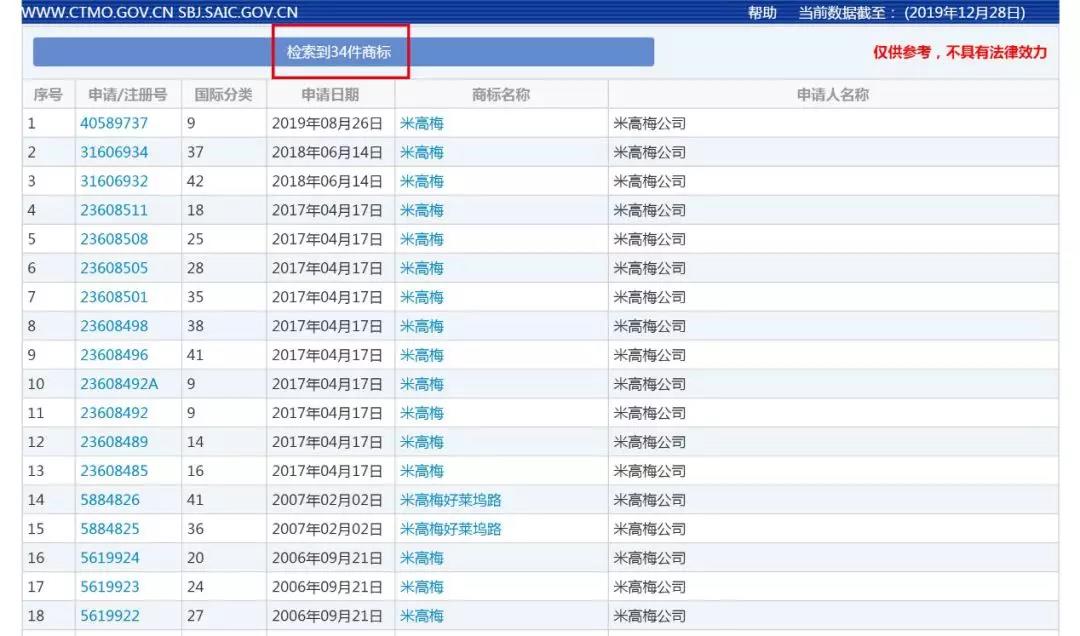
Task: Open registration number 23608485
Action: 114,471
